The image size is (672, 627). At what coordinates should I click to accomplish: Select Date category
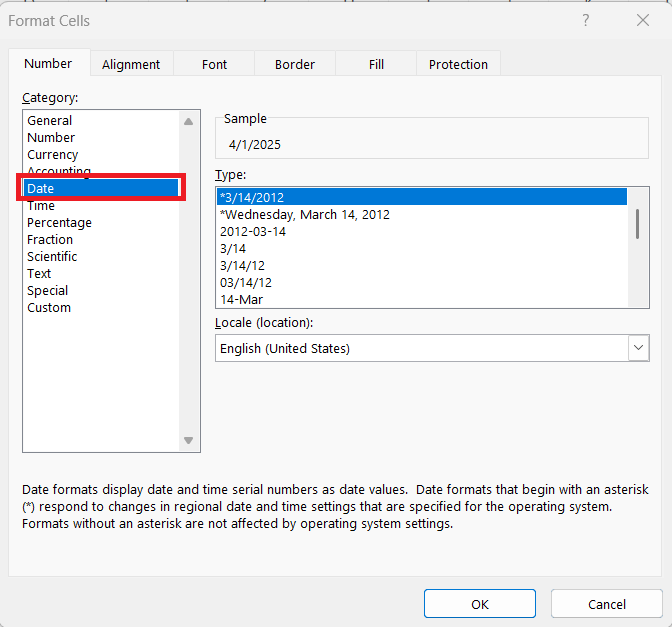point(101,188)
